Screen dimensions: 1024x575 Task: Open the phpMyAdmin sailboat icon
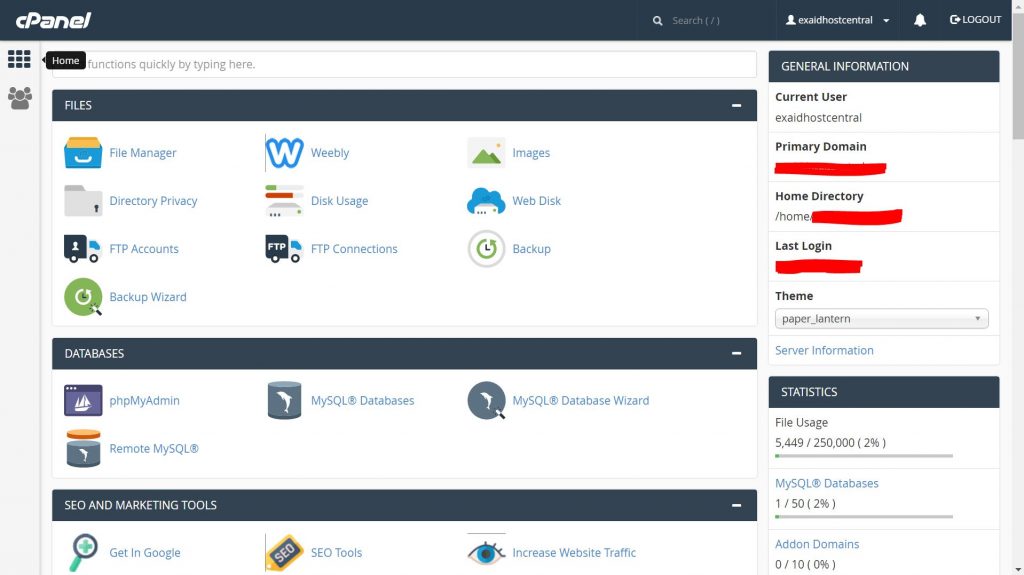click(83, 401)
